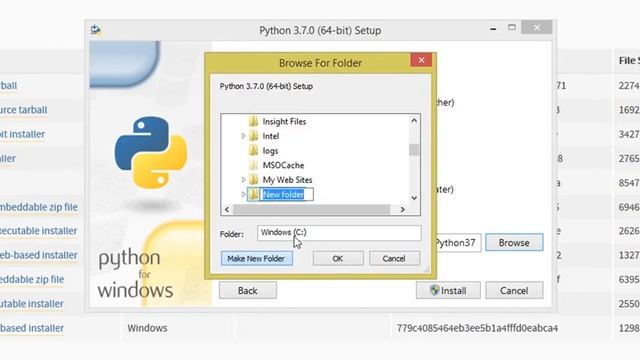Screen dimensions: 640x360
Task: Click the 'Python 3.7.0 (64-bit) Setup' dialog label
Action: pos(266,86)
